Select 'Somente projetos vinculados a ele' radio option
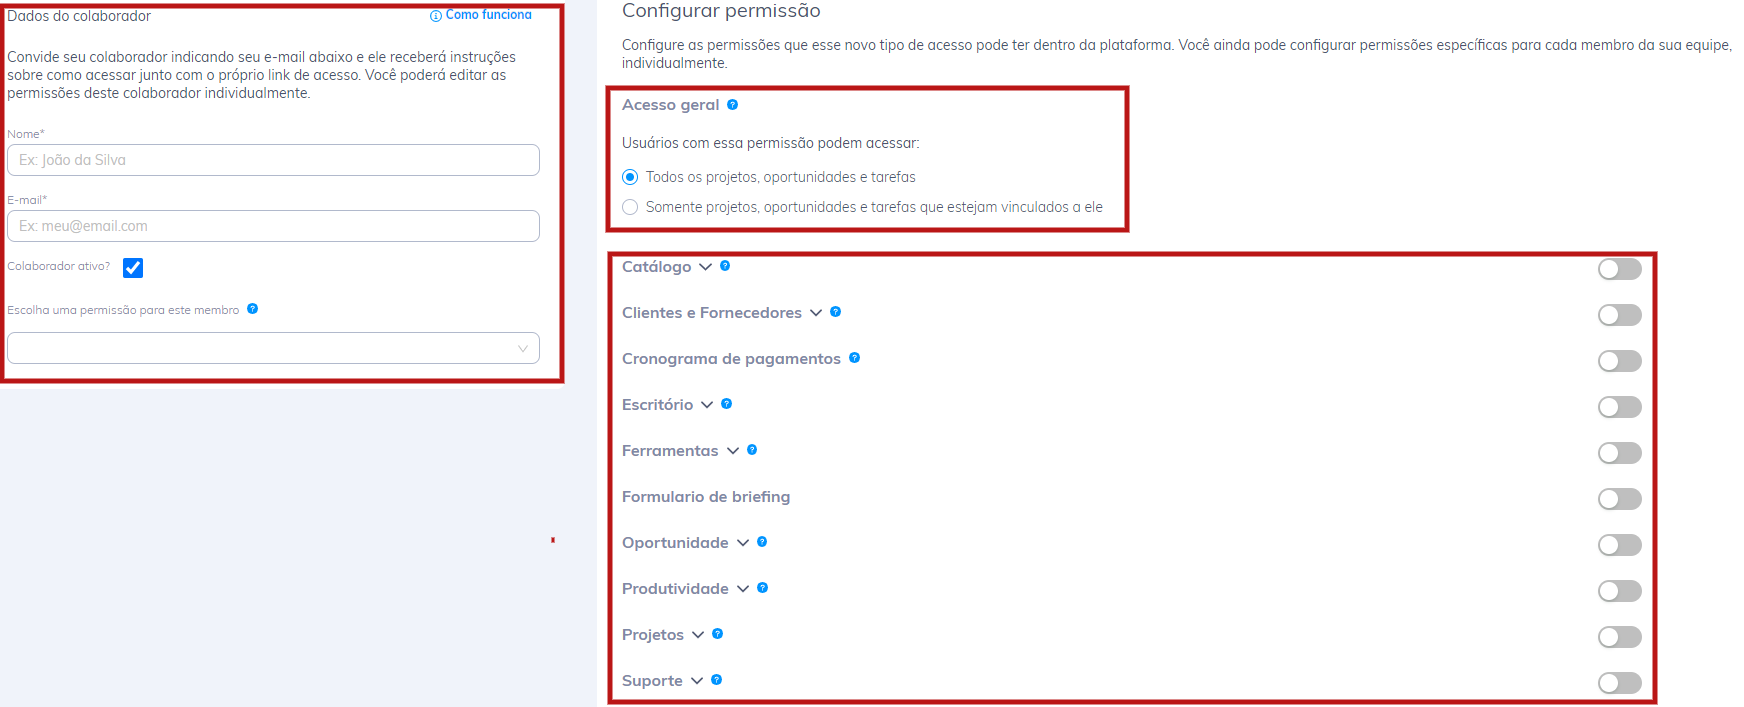 pyautogui.click(x=630, y=207)
